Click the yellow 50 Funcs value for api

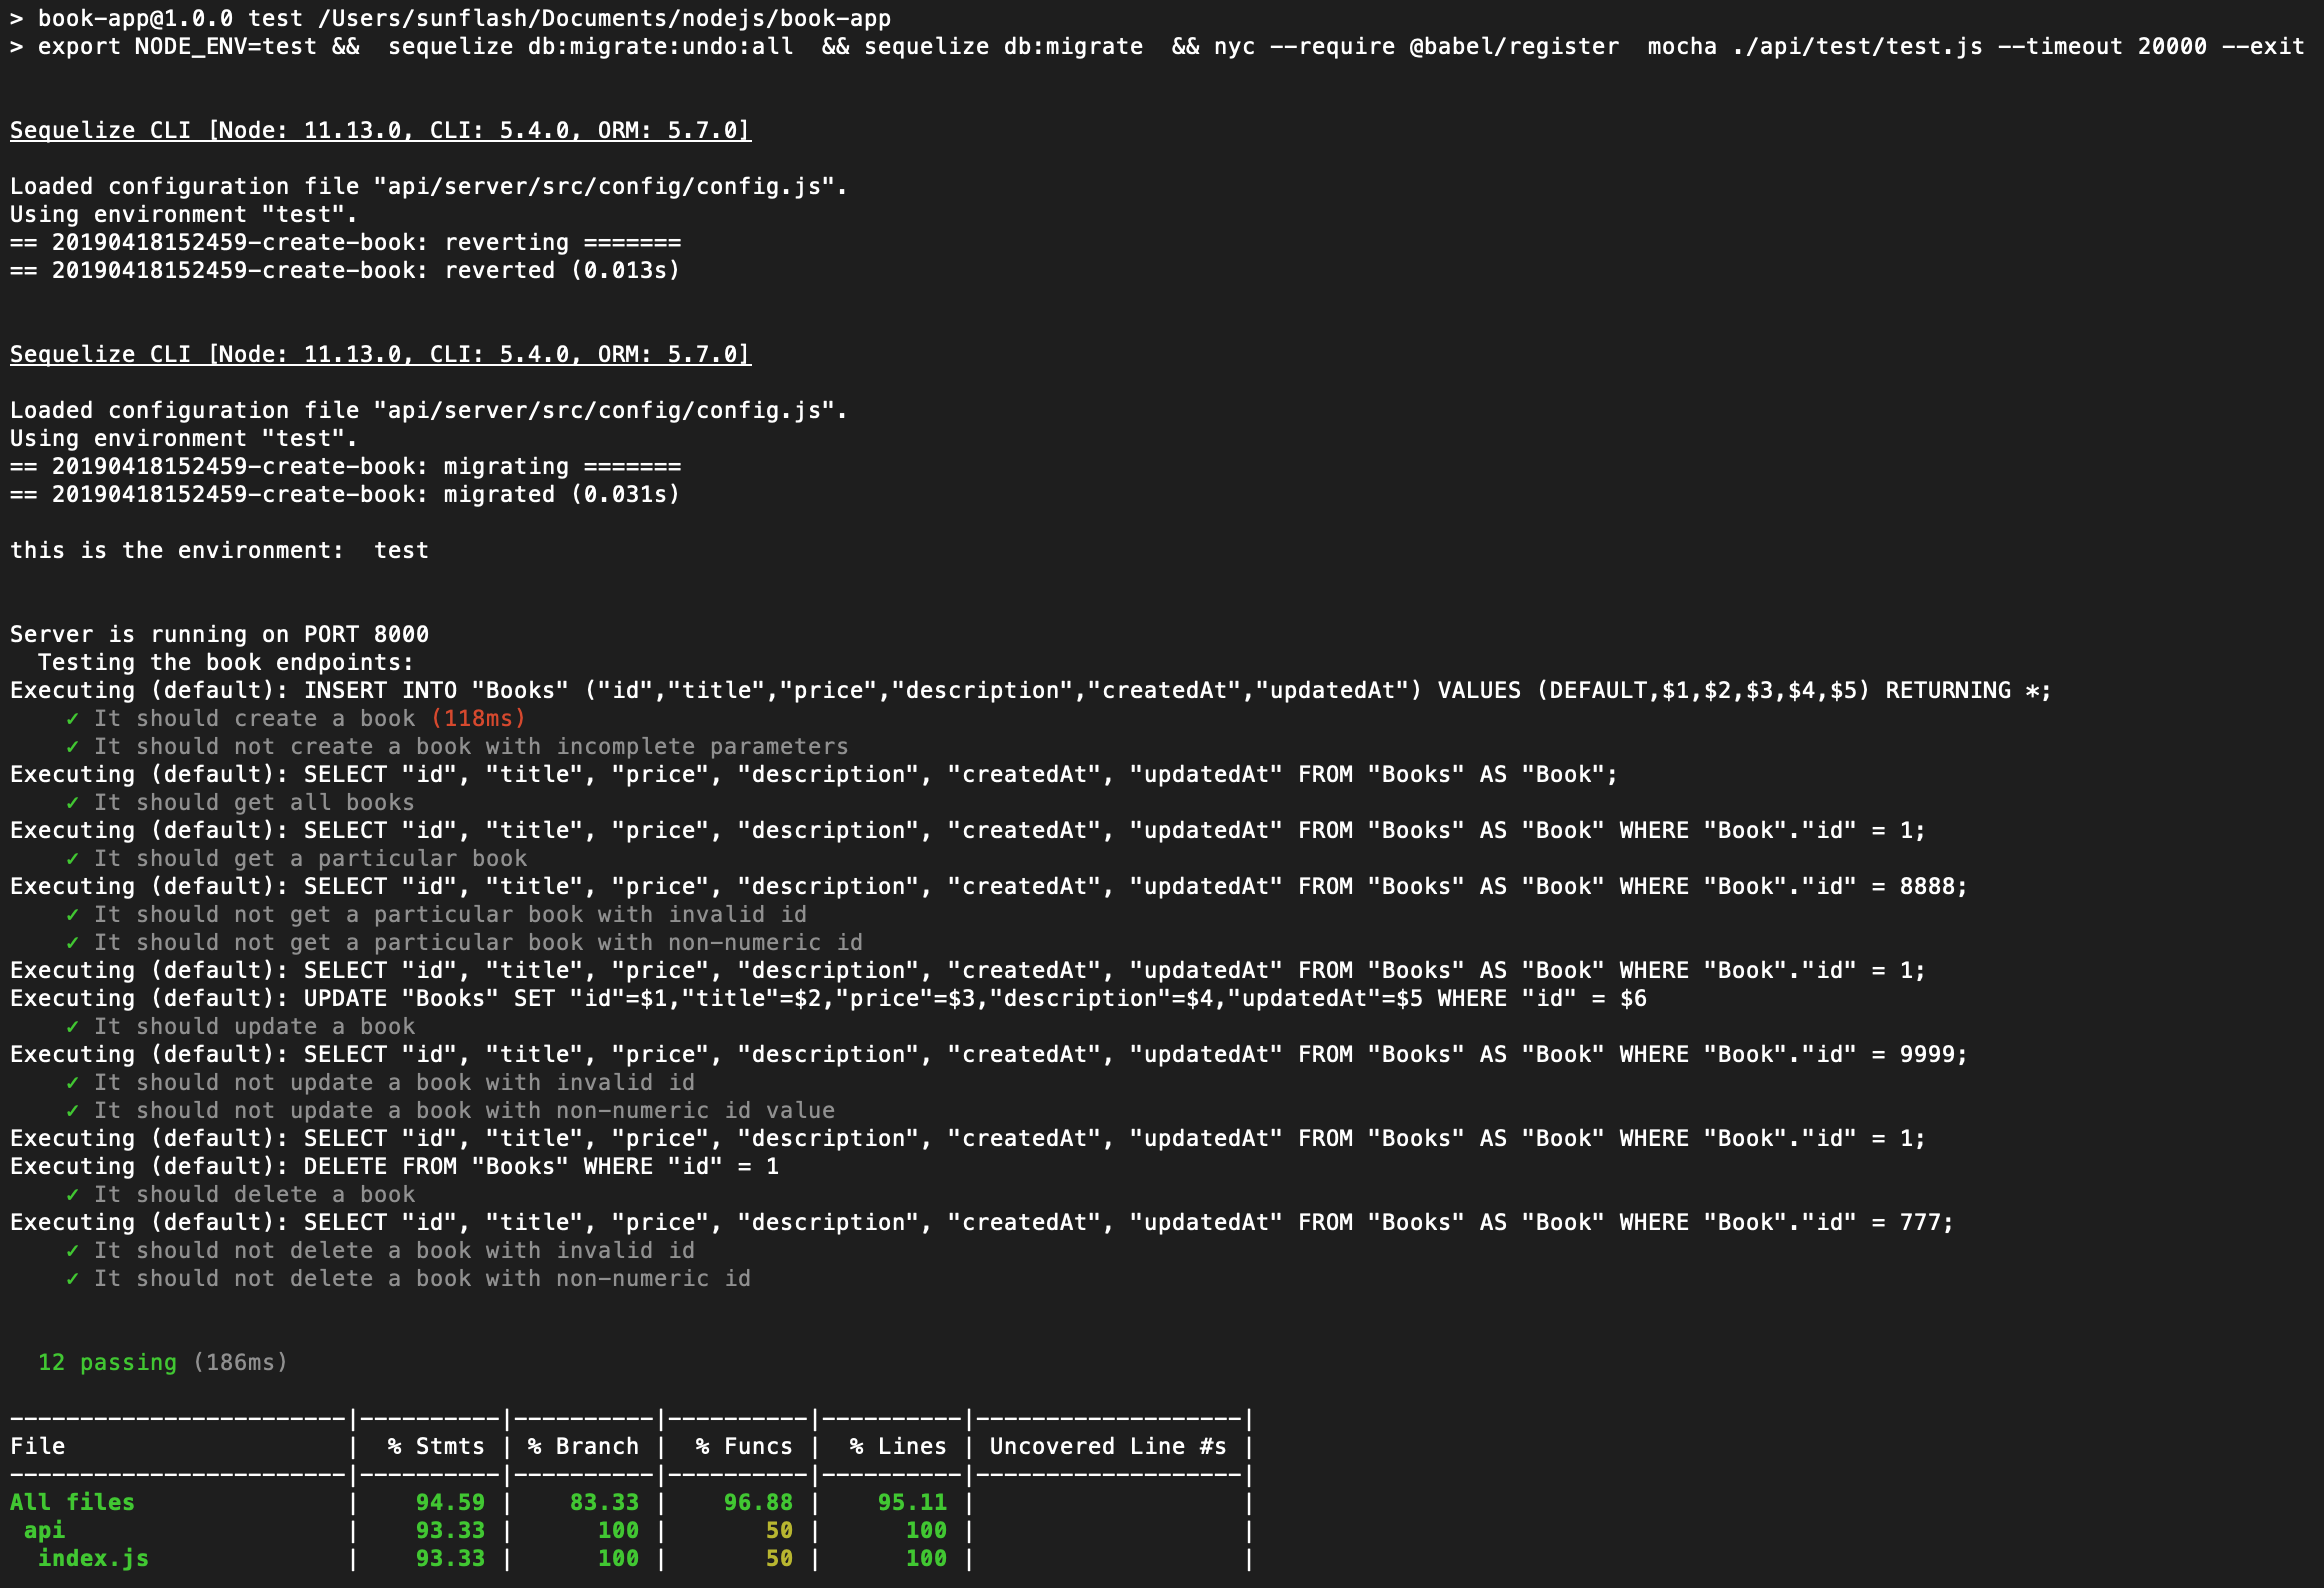pyautogui.click(x=779, y=1531)
